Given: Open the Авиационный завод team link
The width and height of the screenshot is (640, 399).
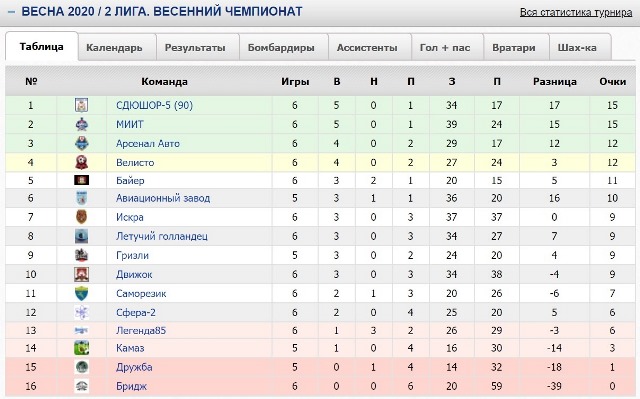Looking at the screenshot, I should [163, 198].
